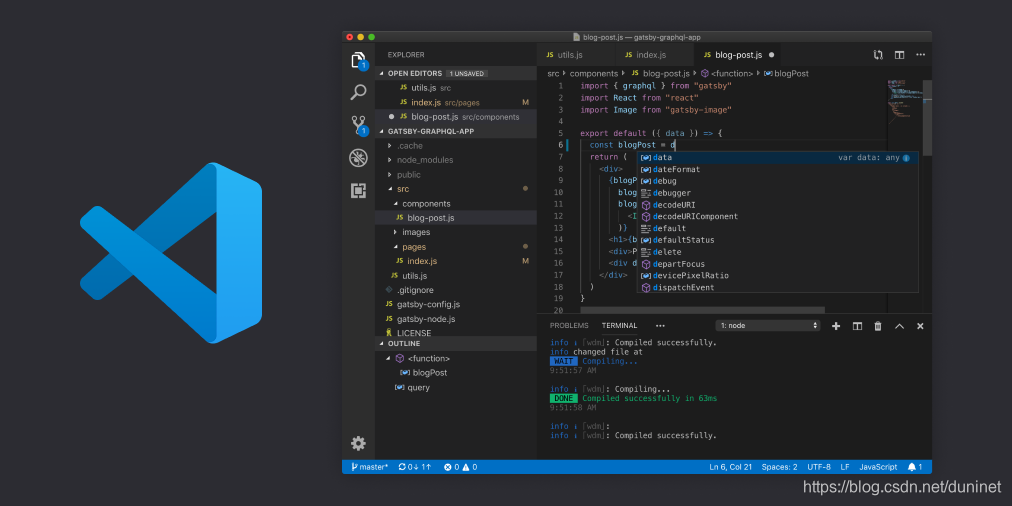Screen dimensions: 1012x506
Task: Switch to the utils.js editor tab
Action: [x=576, y=55]
